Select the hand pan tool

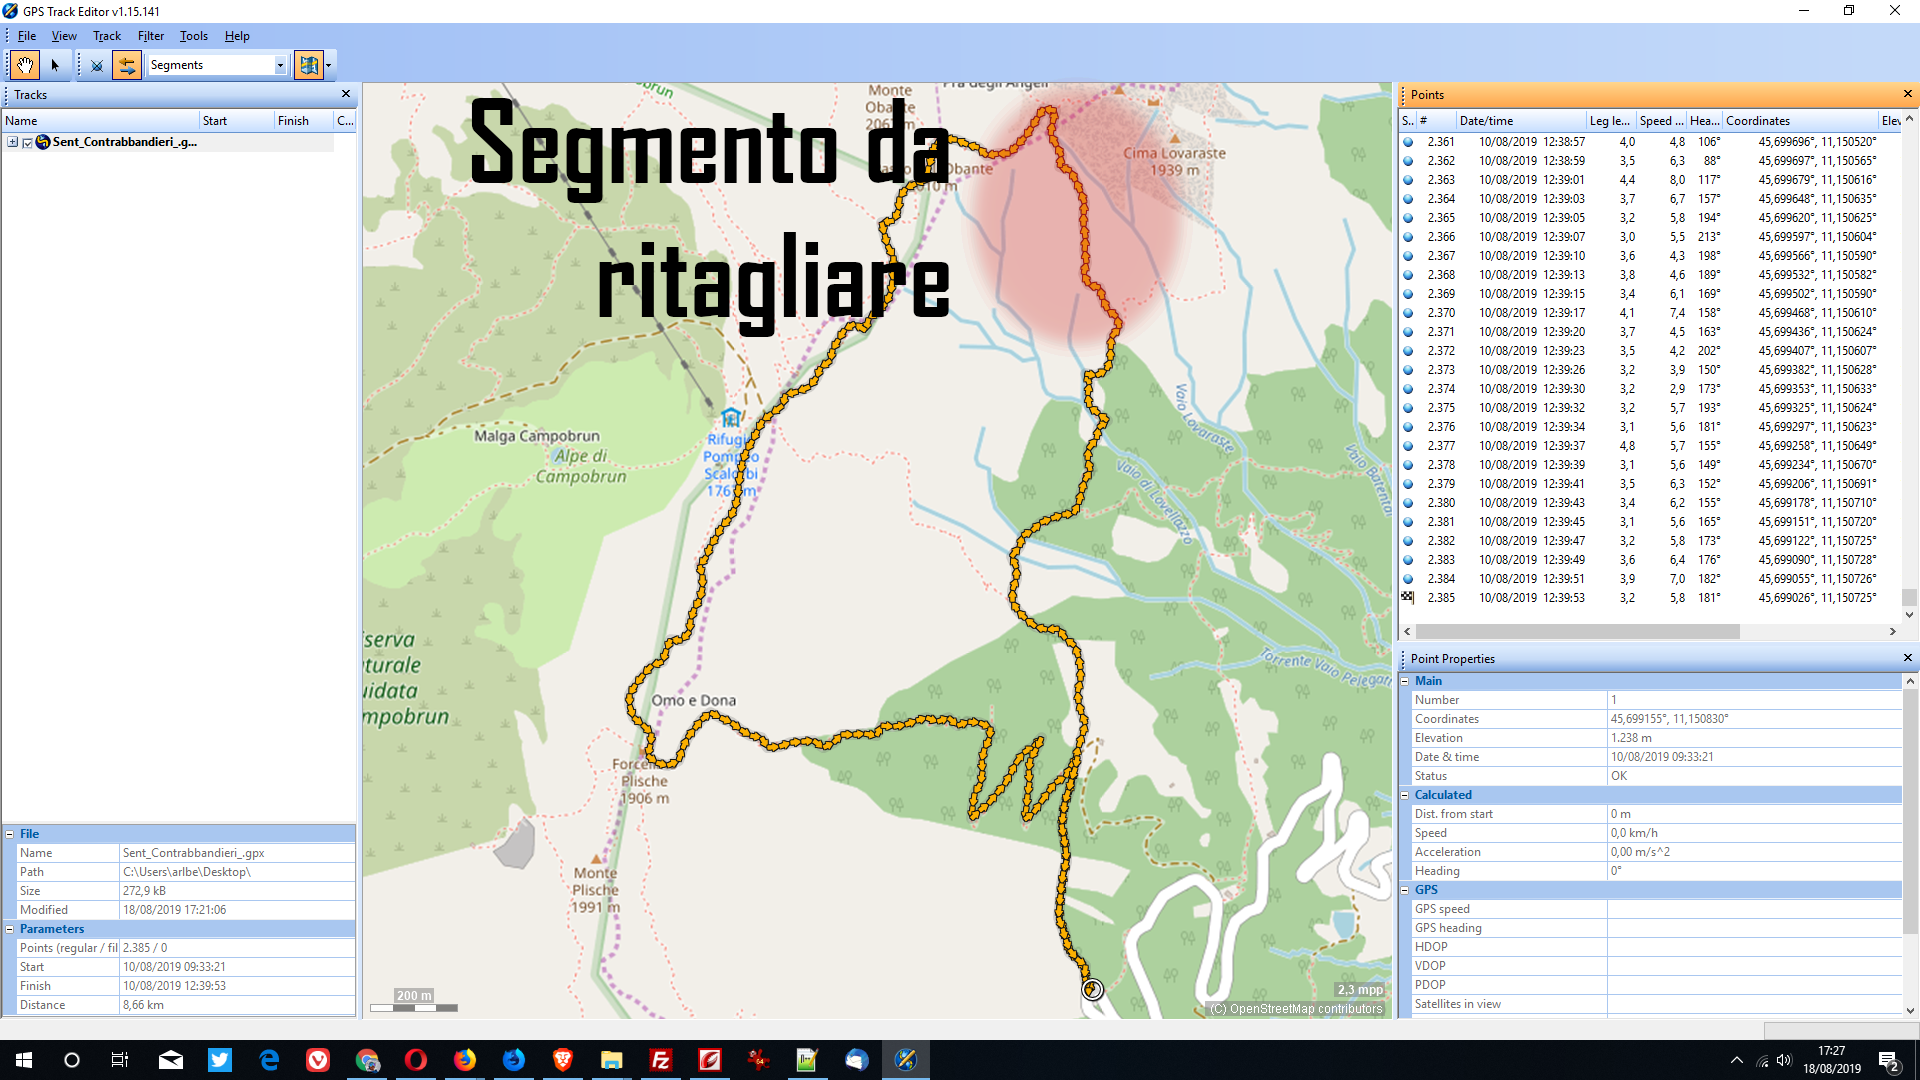[25, 65]
